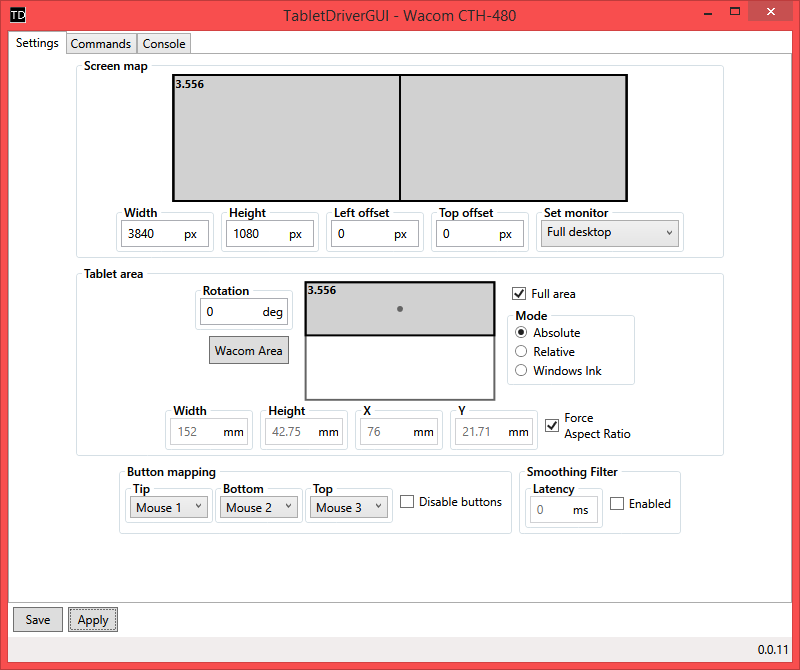Click the tablet area X field

(399, 432)
